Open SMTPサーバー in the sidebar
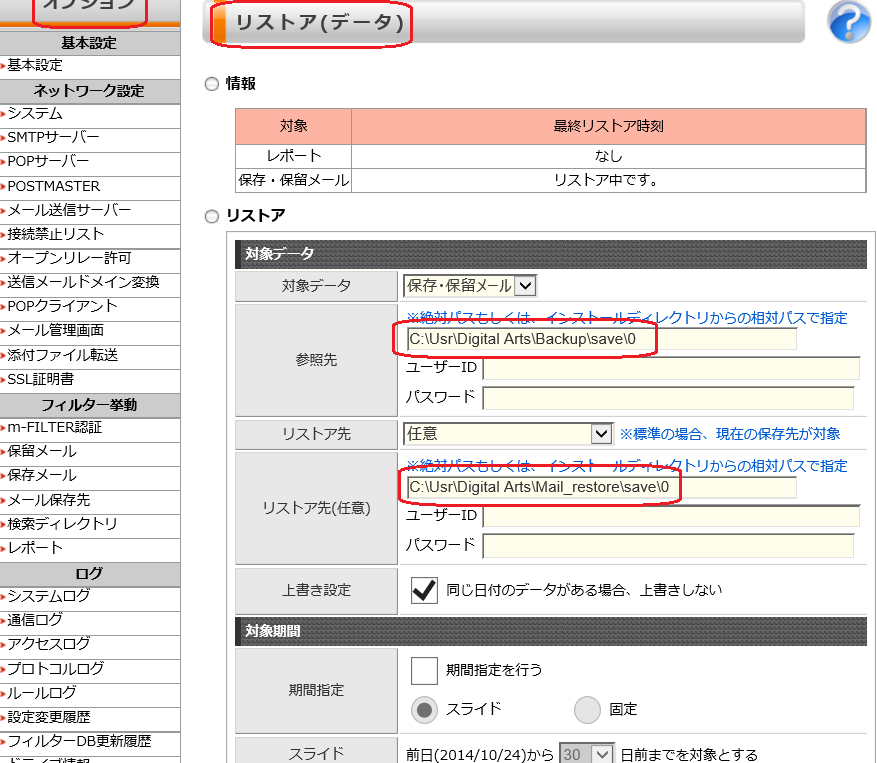877x763 pixels. point(53,138)
